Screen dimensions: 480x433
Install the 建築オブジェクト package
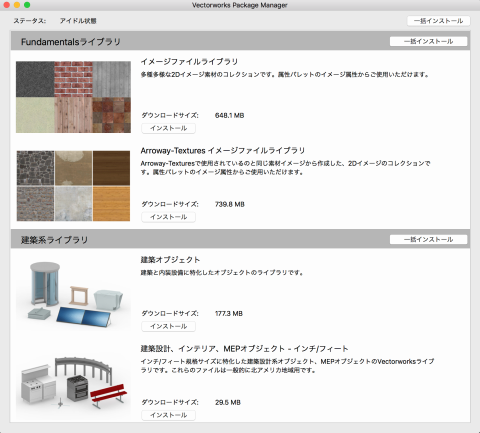click(x=168, y=326)
